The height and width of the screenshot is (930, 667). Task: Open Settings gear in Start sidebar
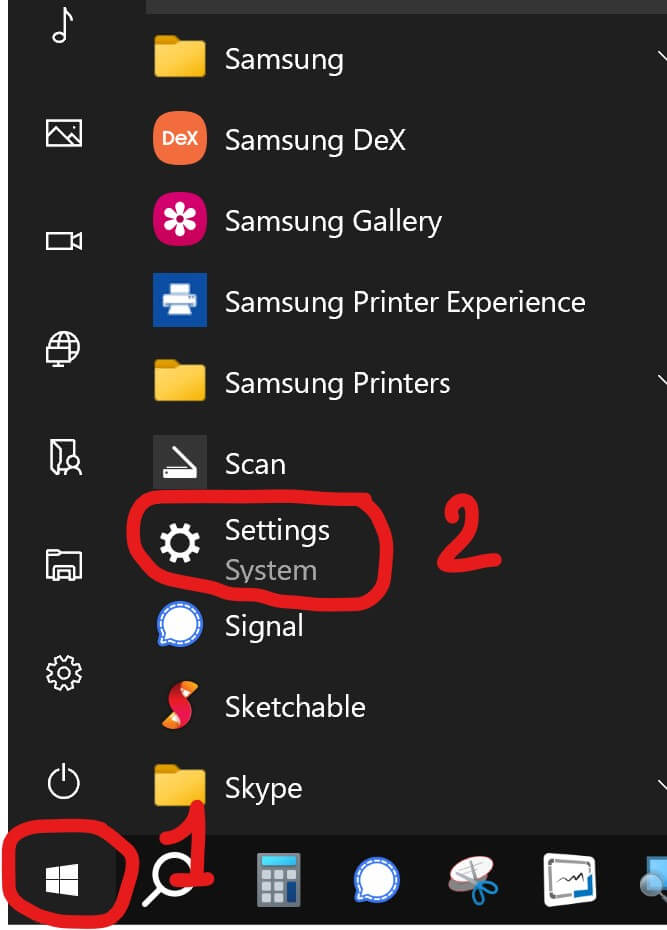pyautogui.click(x=63, y=673)
